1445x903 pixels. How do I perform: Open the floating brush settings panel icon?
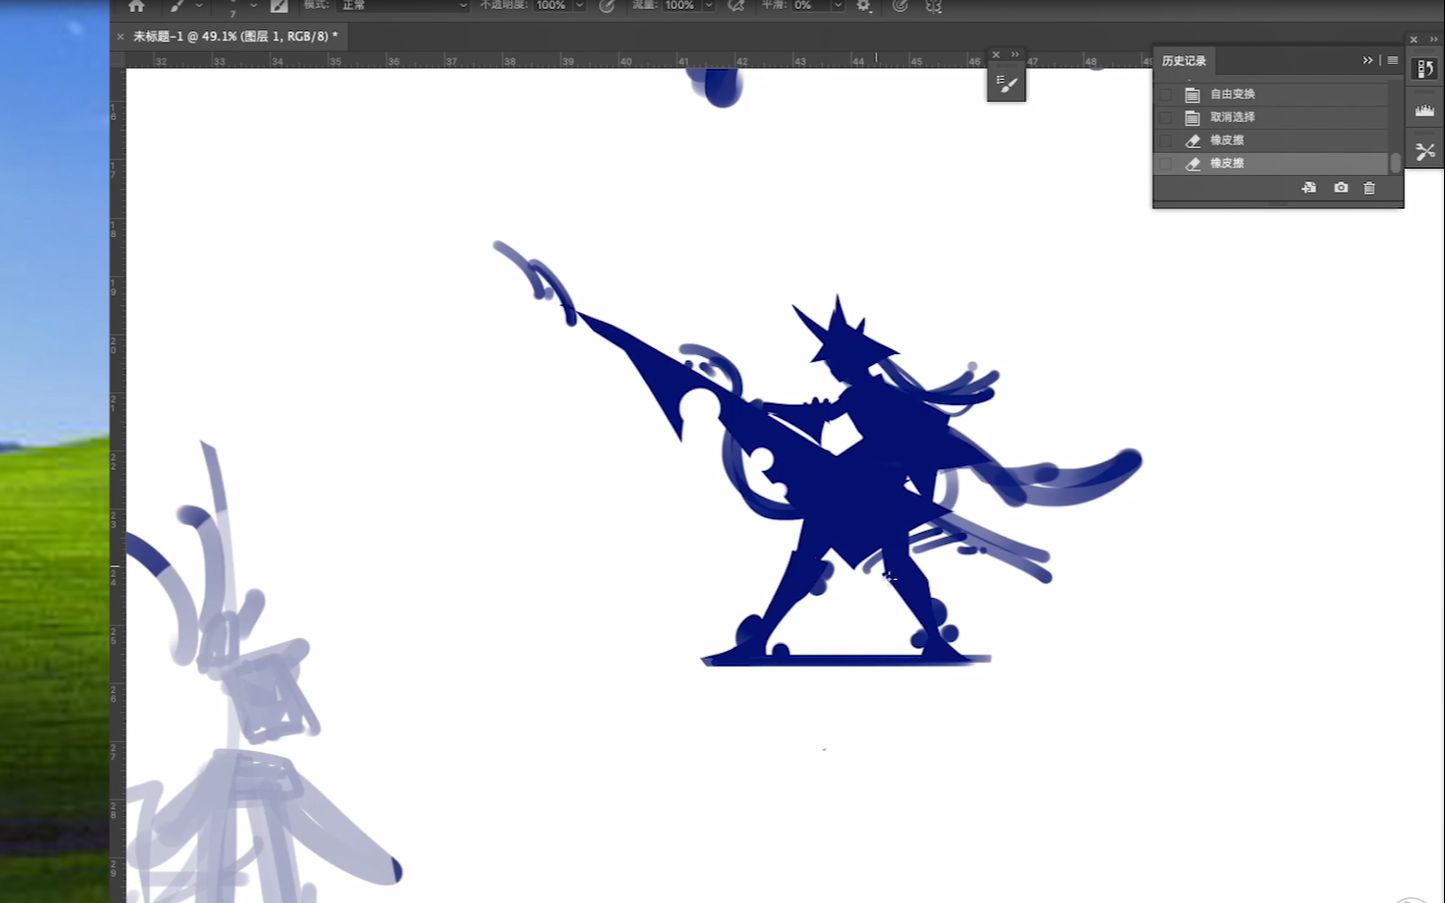click(1007, 85)
